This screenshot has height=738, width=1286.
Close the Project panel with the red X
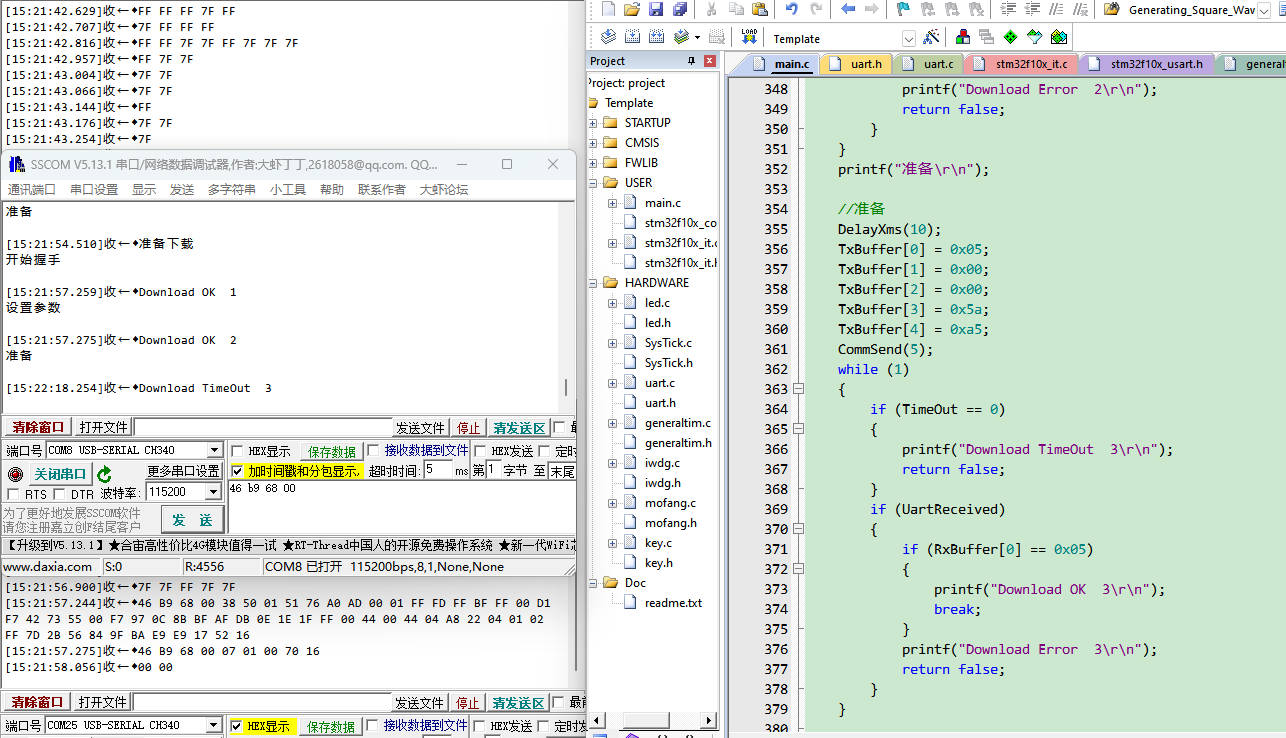710,61
